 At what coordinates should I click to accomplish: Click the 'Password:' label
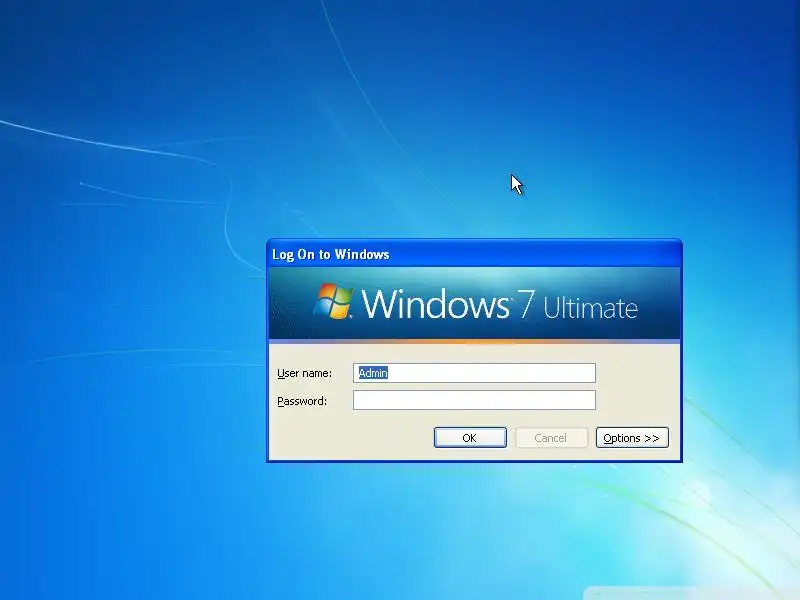[302, 401]
